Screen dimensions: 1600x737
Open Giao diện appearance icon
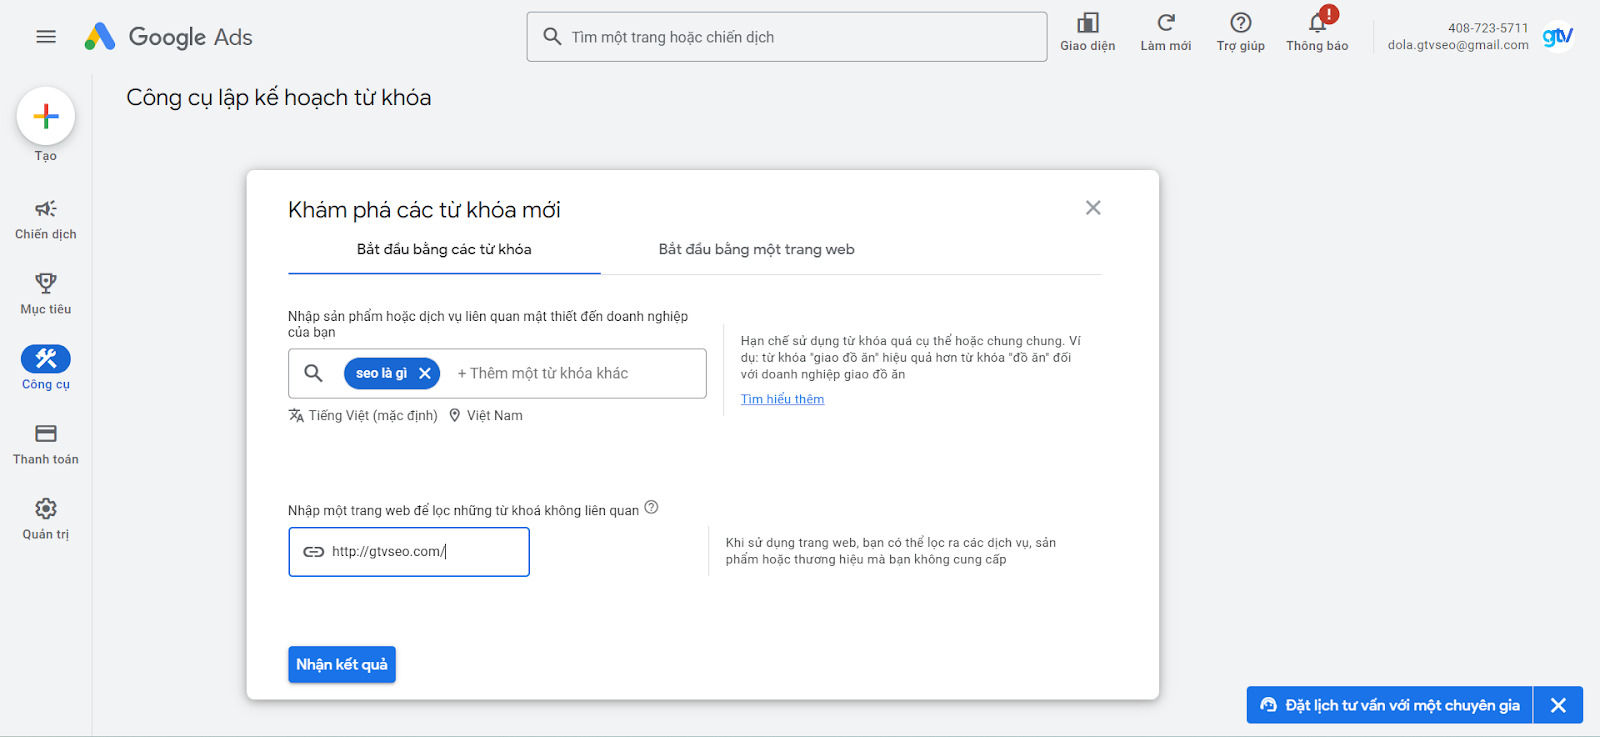[x=1088, y=23]
